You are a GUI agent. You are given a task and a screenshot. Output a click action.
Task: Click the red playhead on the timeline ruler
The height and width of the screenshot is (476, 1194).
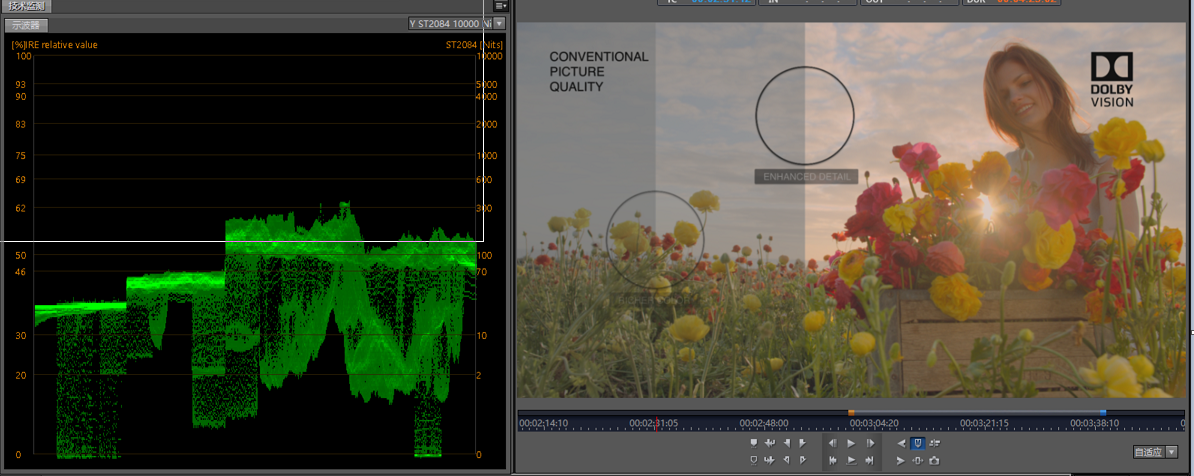656,423
